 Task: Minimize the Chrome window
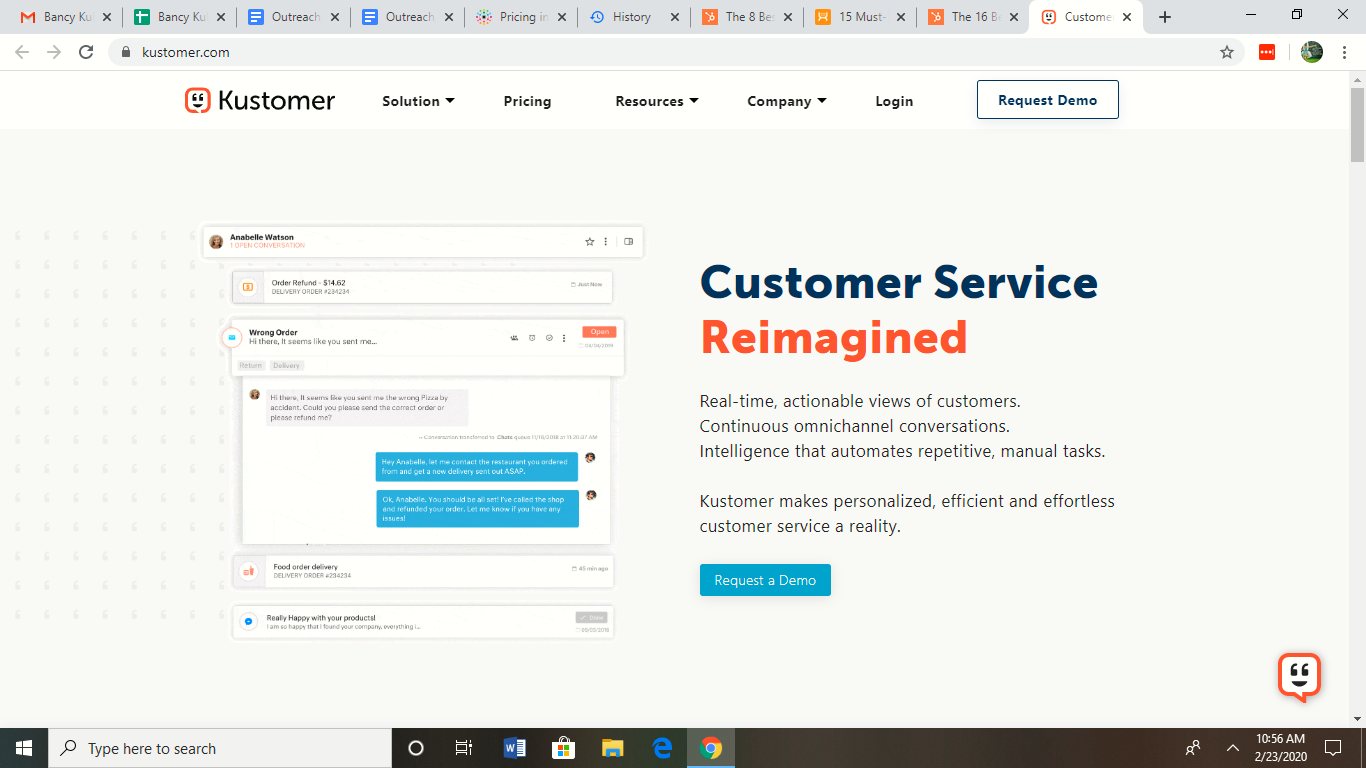tap(1251, 15)
